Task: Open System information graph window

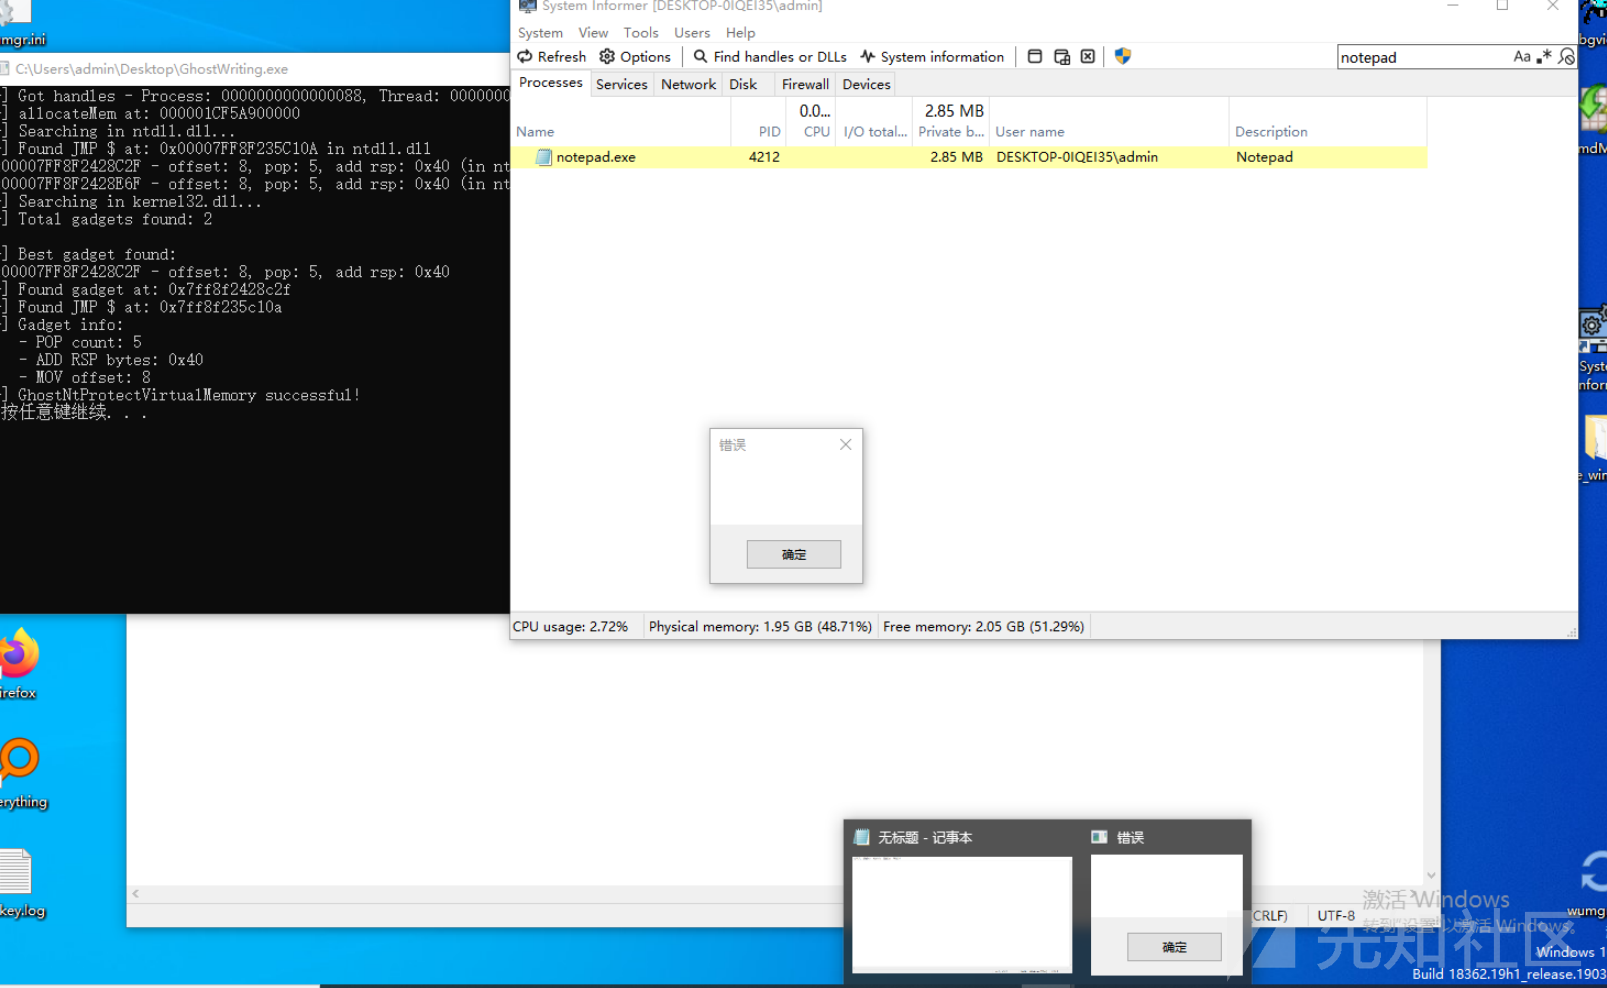Action: [x=932, y=57]
